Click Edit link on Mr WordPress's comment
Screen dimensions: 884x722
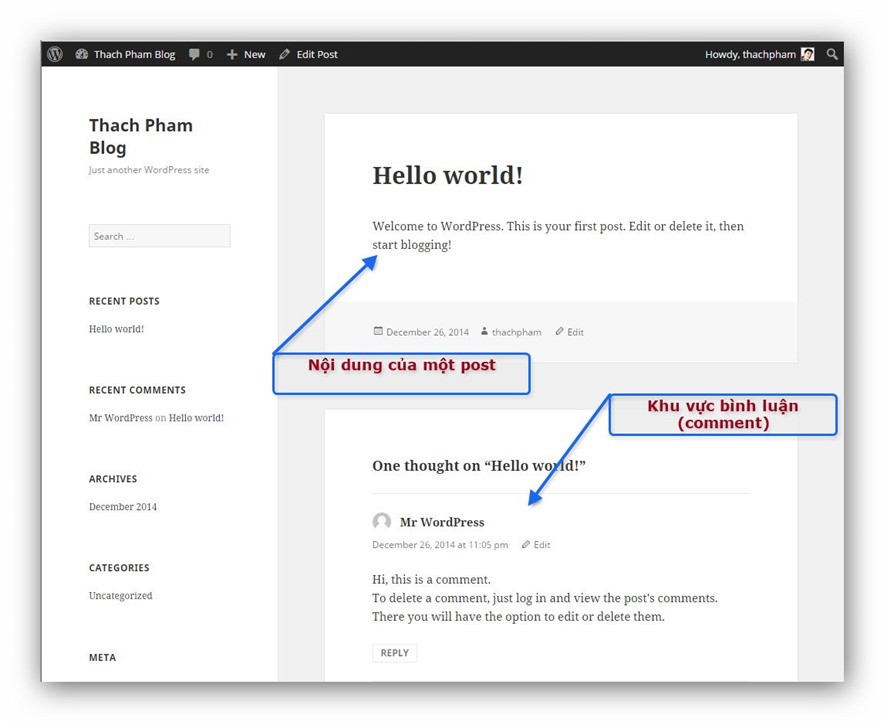click(542, 544)
